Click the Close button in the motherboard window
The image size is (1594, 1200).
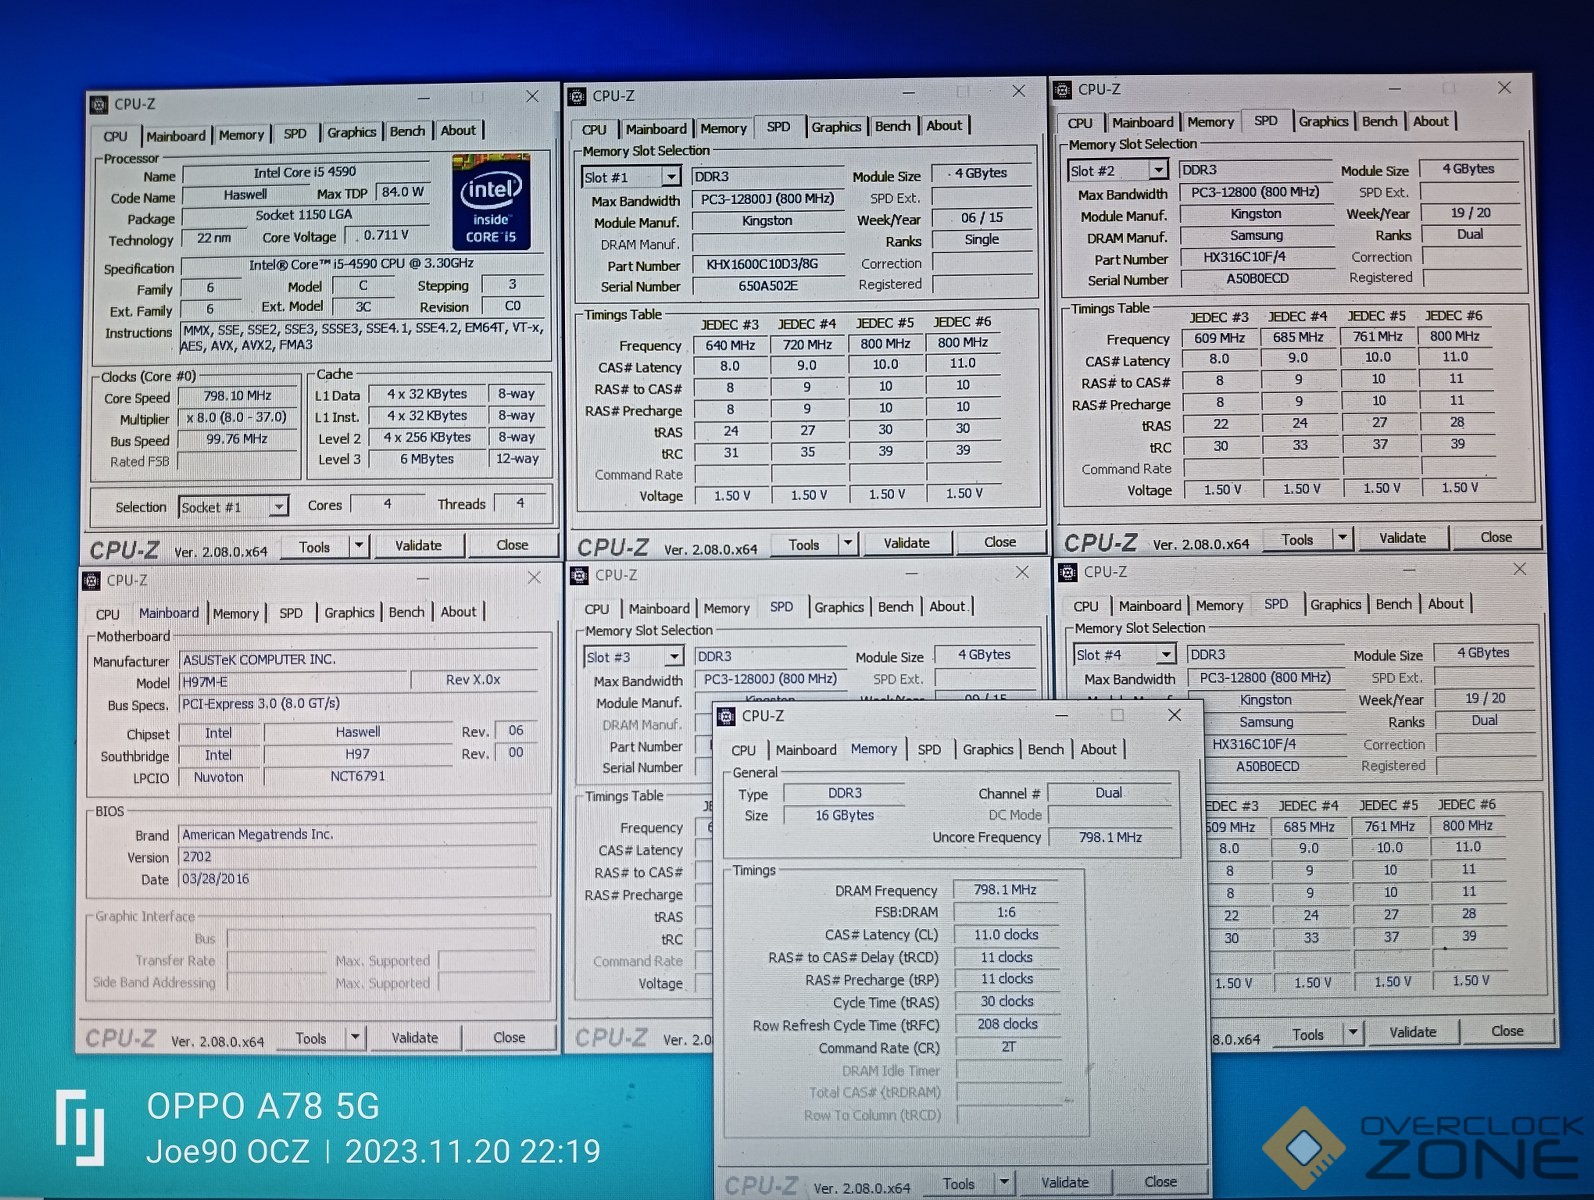click(x=509, y=1038)
